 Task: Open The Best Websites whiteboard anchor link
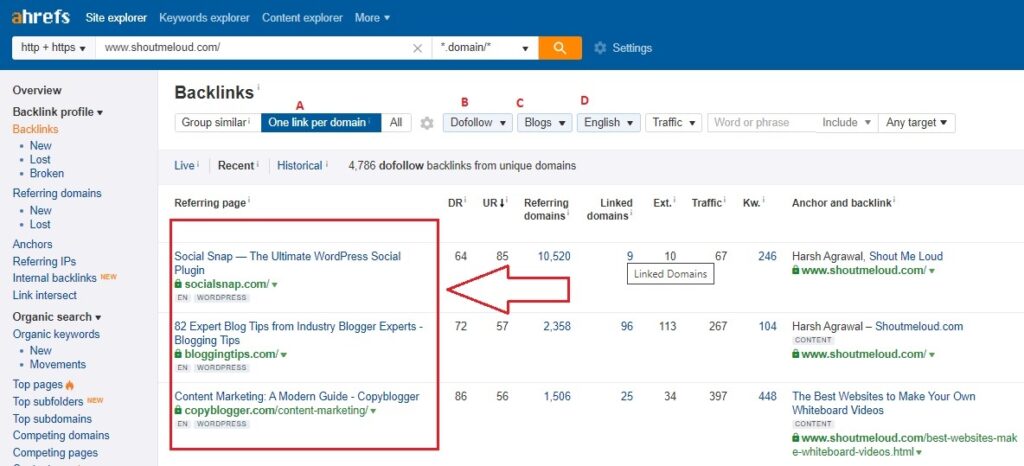point(884,403)
